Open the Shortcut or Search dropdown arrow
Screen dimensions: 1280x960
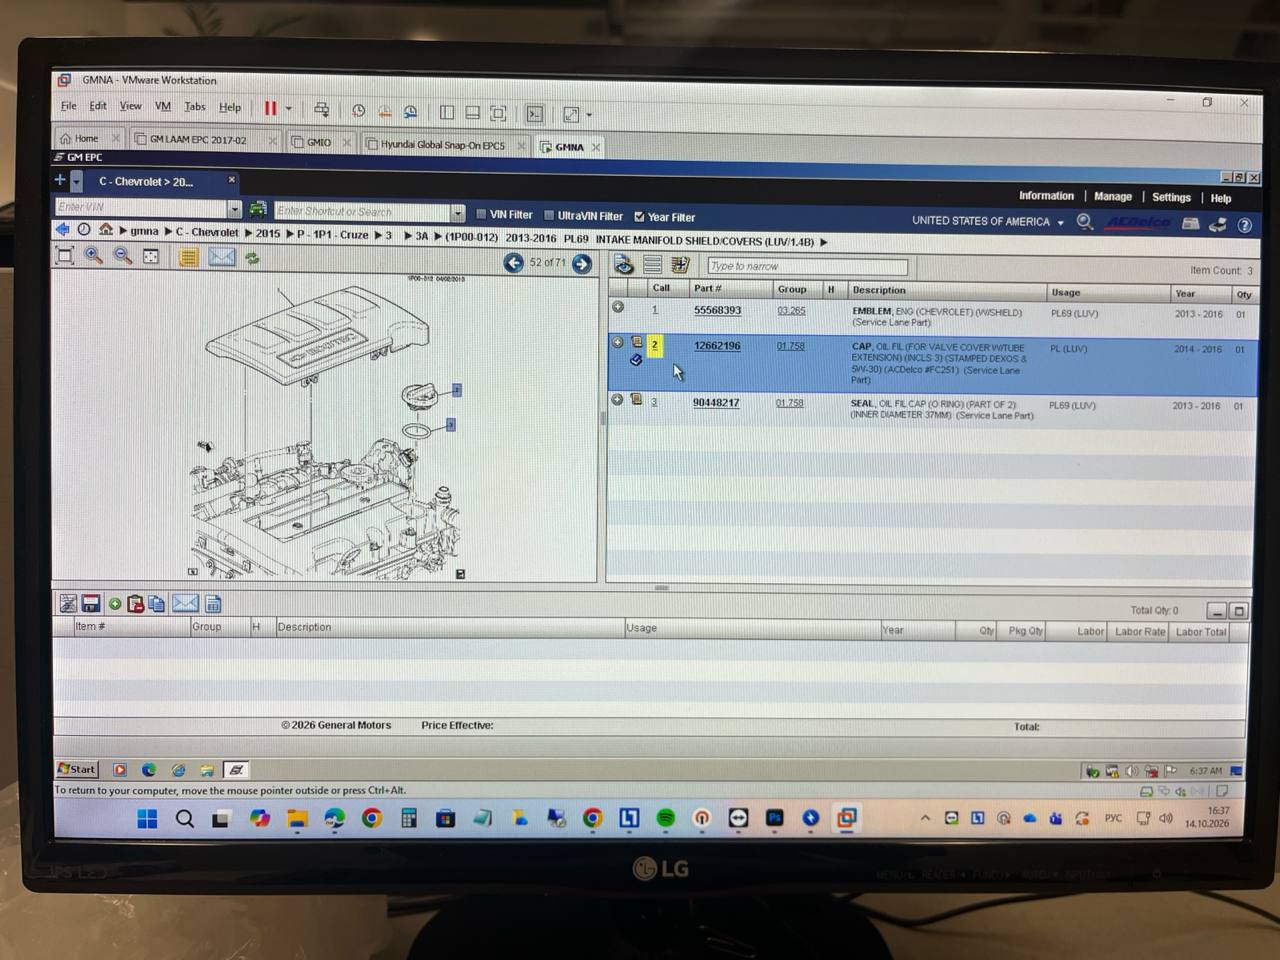tap(458, 212)
